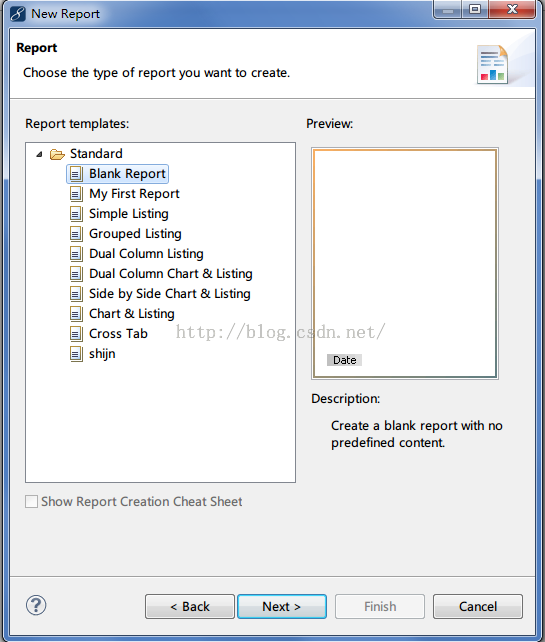This screenshot has height=642, width=545.
Task: Click the Date field in preview
Action: (x=344, y=360)
